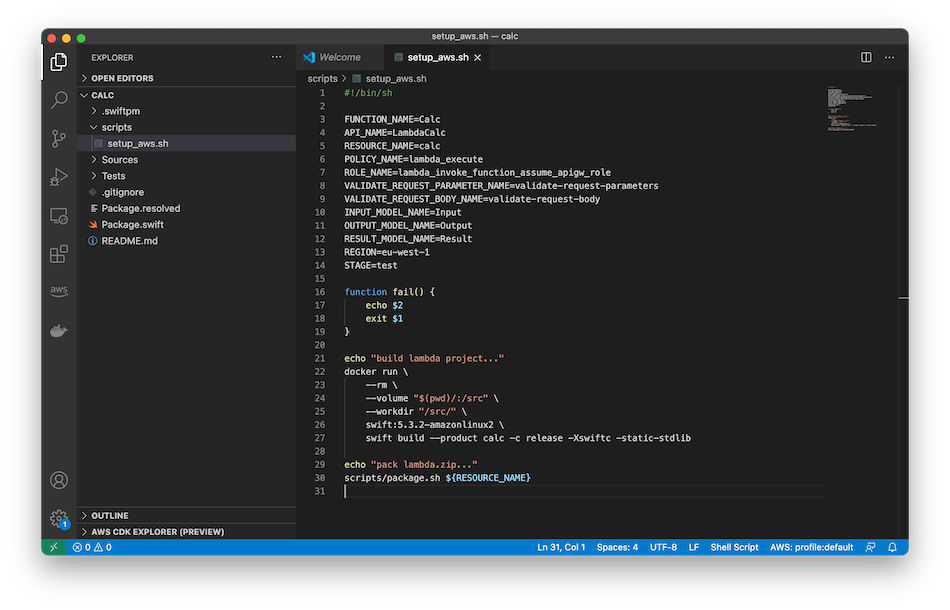
Task: Open the notifications bell
Action: click(x=892, y=547)
